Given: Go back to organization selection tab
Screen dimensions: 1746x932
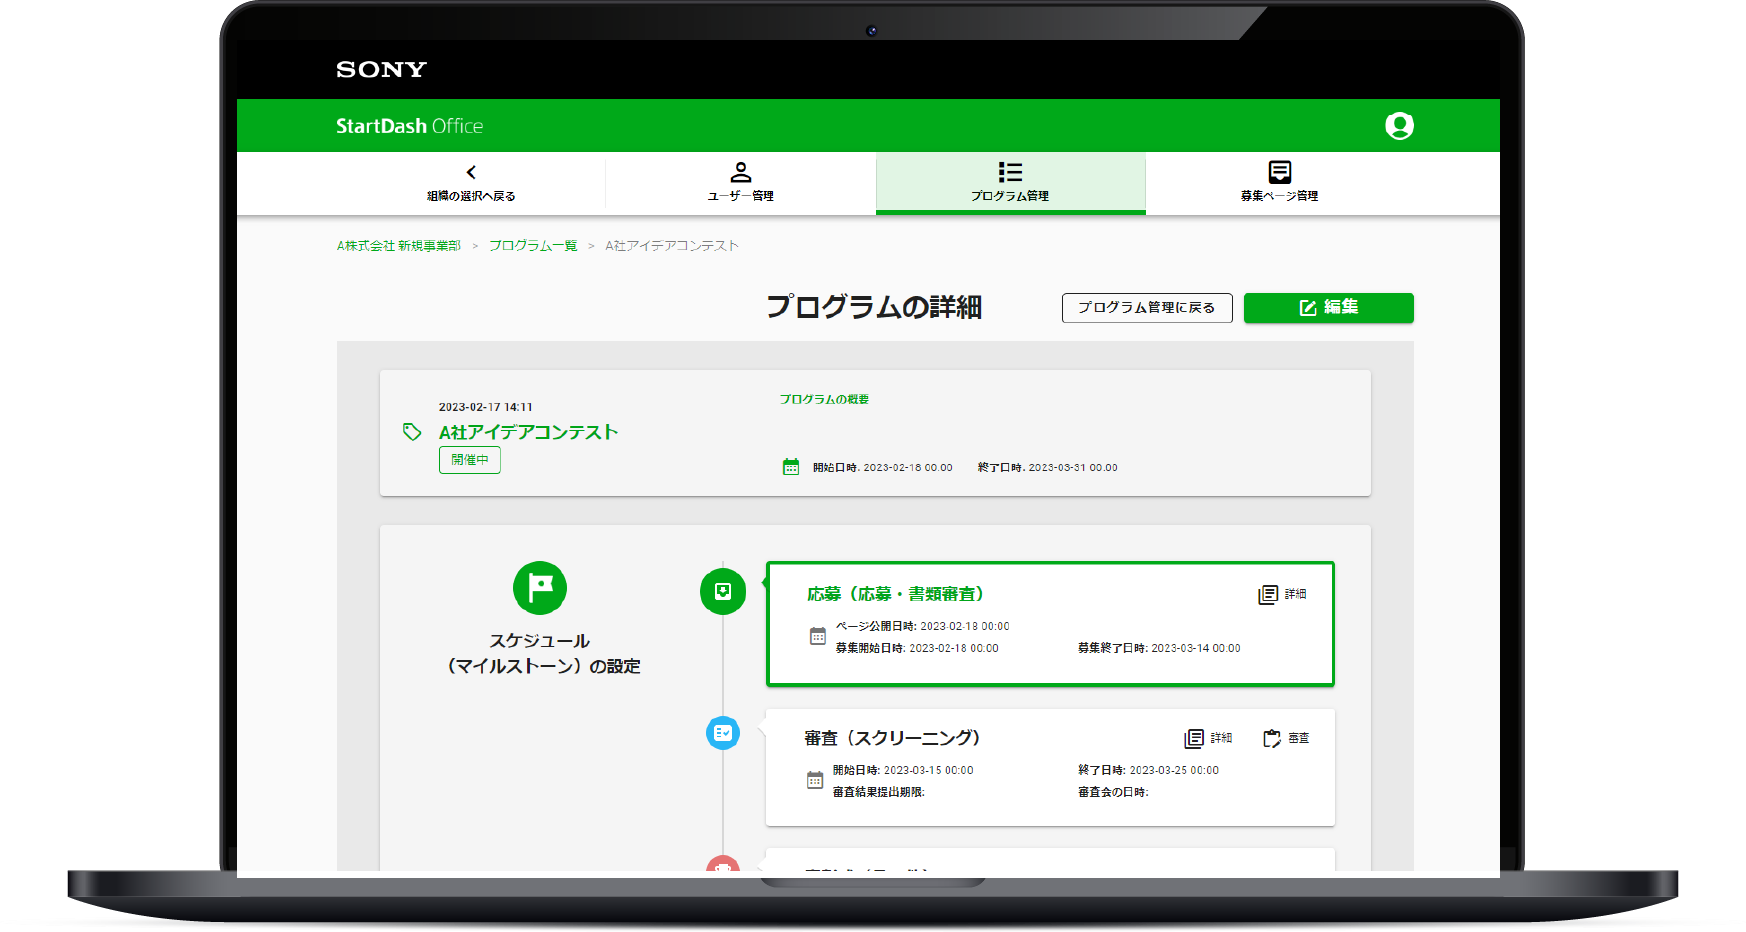Looking at the screenshot, I should pyautogui.click(x=471, y=184).
